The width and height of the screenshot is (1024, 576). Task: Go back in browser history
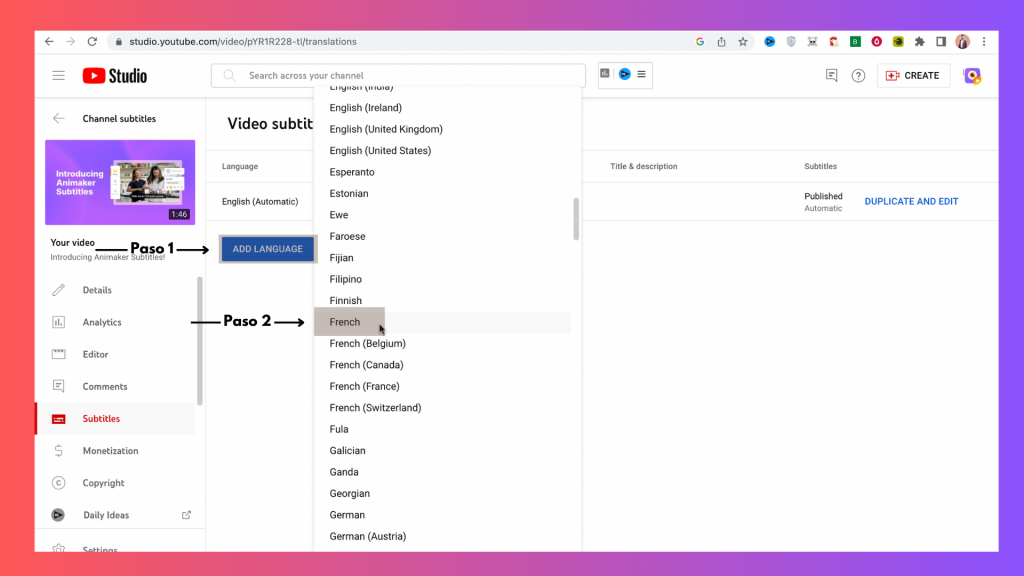click(x=49, y=41)
